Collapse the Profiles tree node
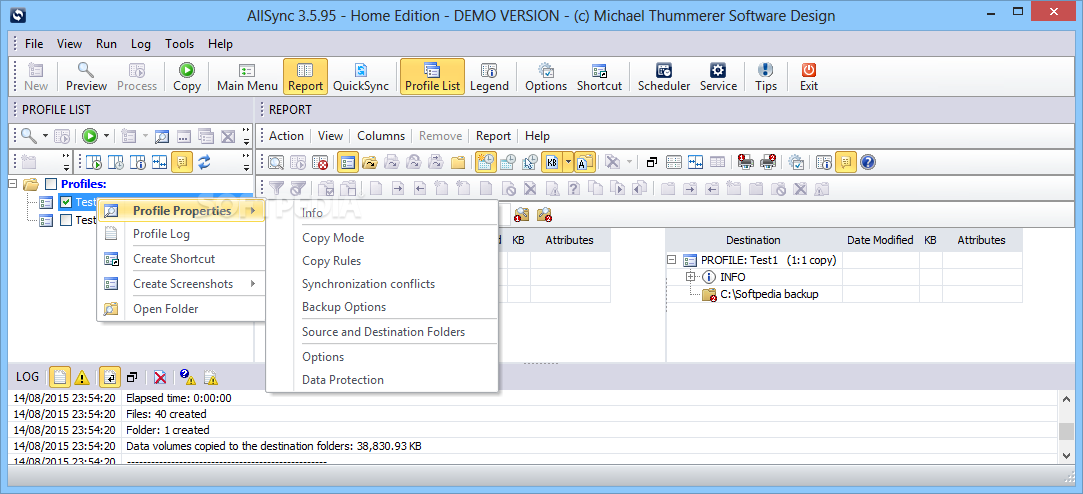1083x494 pixels. [12, 184]
